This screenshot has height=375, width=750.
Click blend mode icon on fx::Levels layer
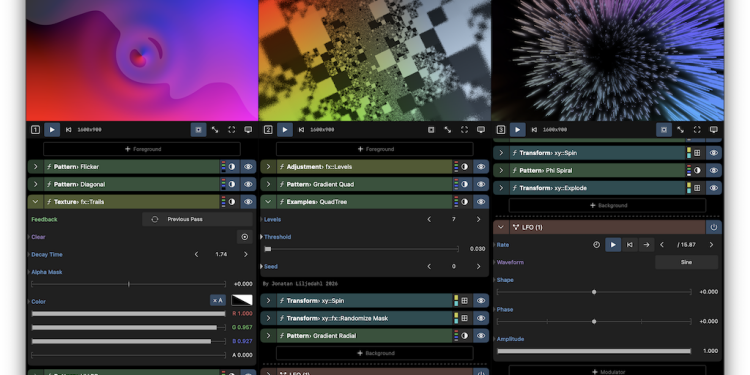(464, 166)
